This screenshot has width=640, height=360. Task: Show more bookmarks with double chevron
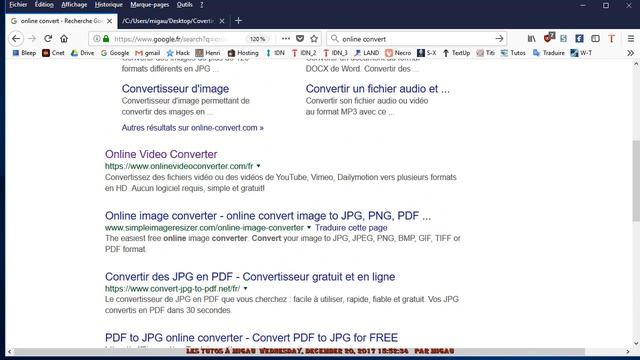(x=631, y=53)
